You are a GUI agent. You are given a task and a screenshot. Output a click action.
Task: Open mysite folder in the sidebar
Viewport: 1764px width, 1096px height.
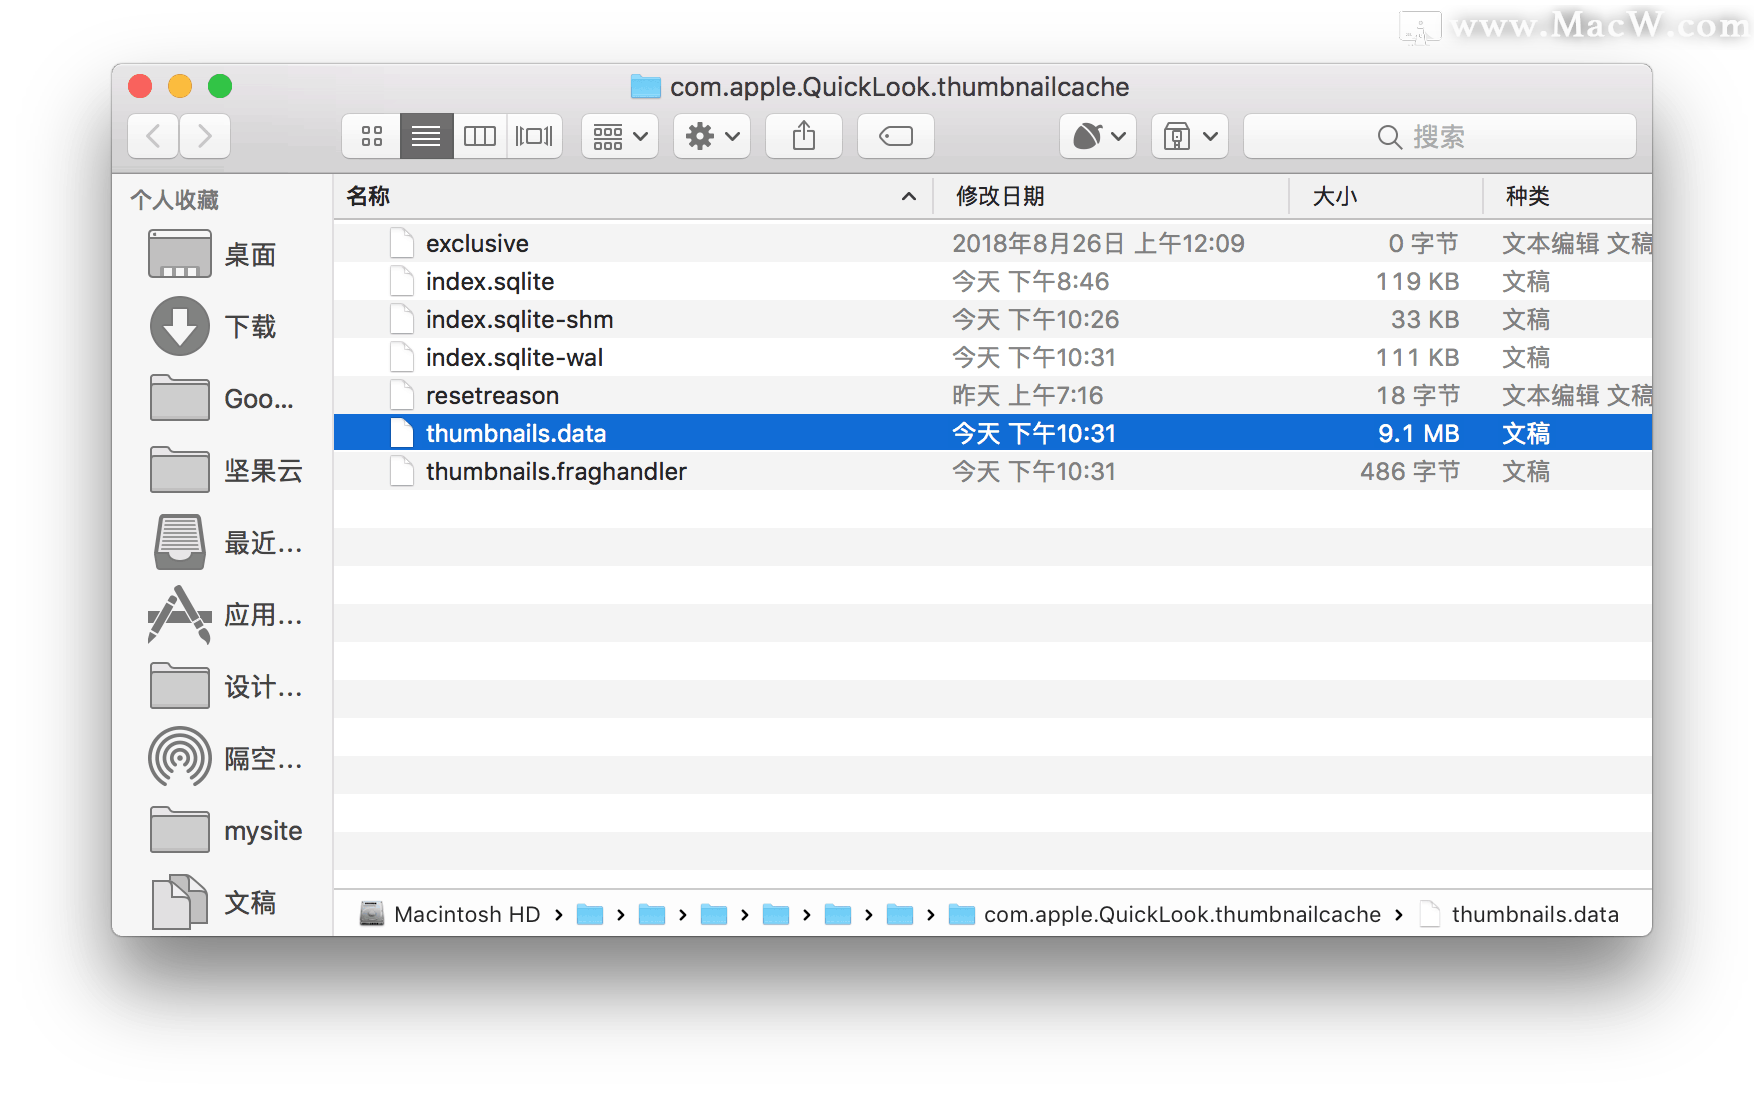220,831
